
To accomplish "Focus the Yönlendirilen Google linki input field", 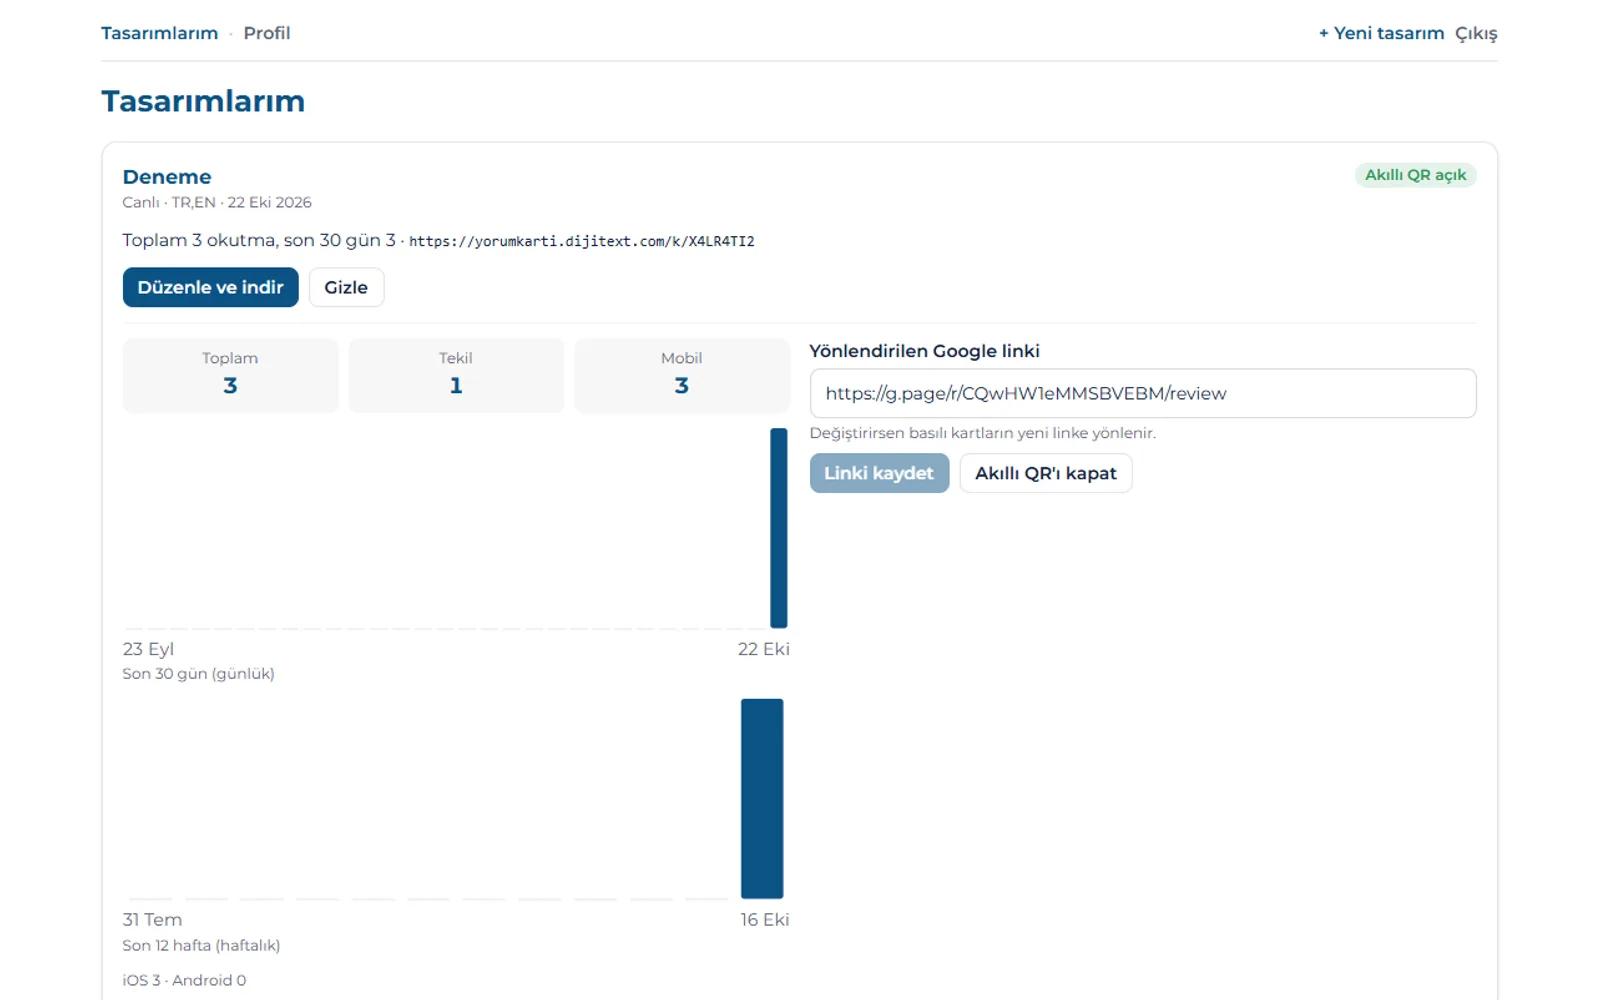I will pyautogui.click(x=1143, y=393).
